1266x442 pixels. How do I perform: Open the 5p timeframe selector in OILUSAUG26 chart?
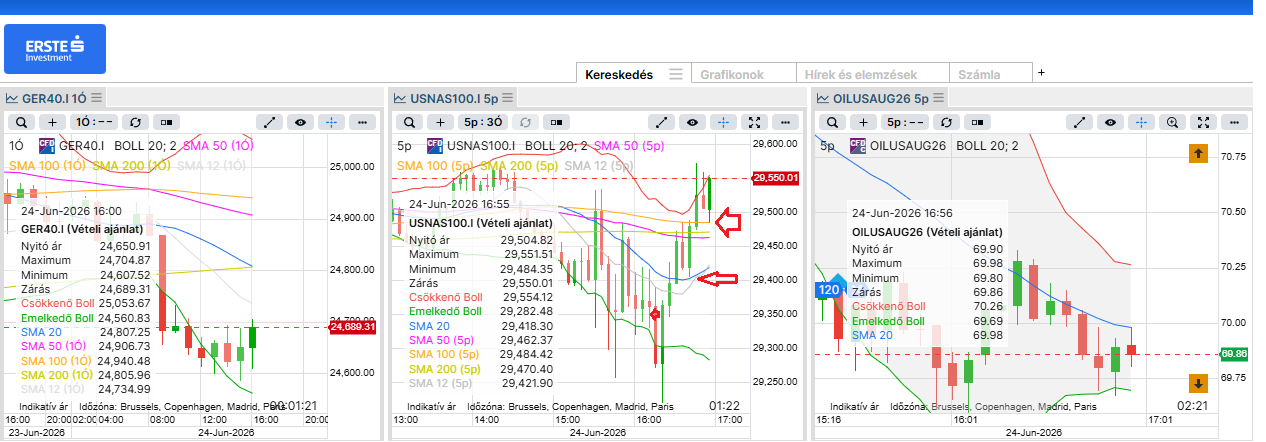tap(906, 122)
